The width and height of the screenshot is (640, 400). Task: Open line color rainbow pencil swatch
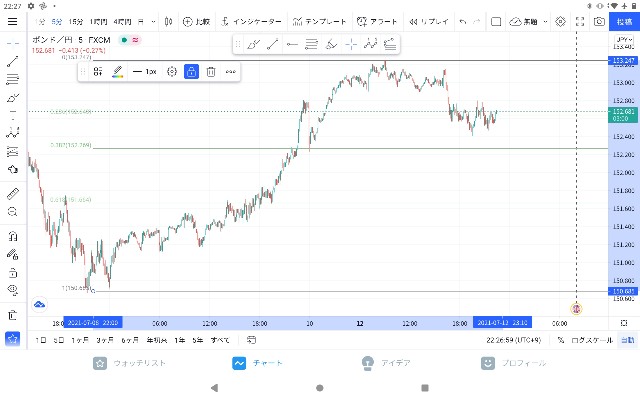click(x=118, y=72)
